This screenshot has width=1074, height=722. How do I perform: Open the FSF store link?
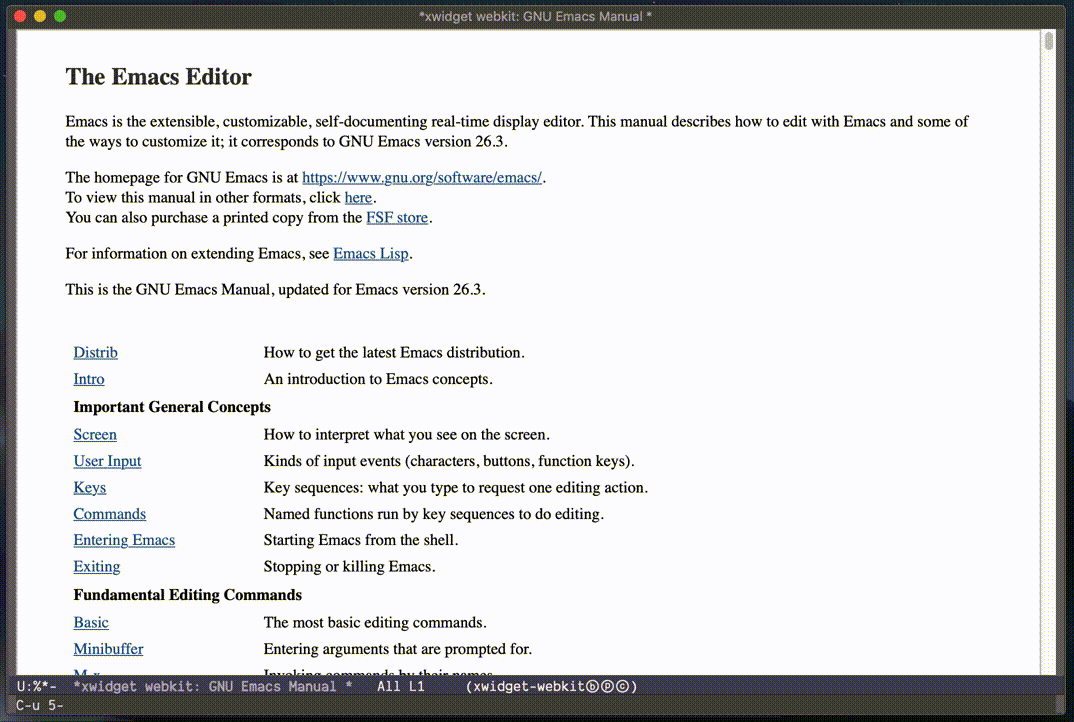point(397,217)
